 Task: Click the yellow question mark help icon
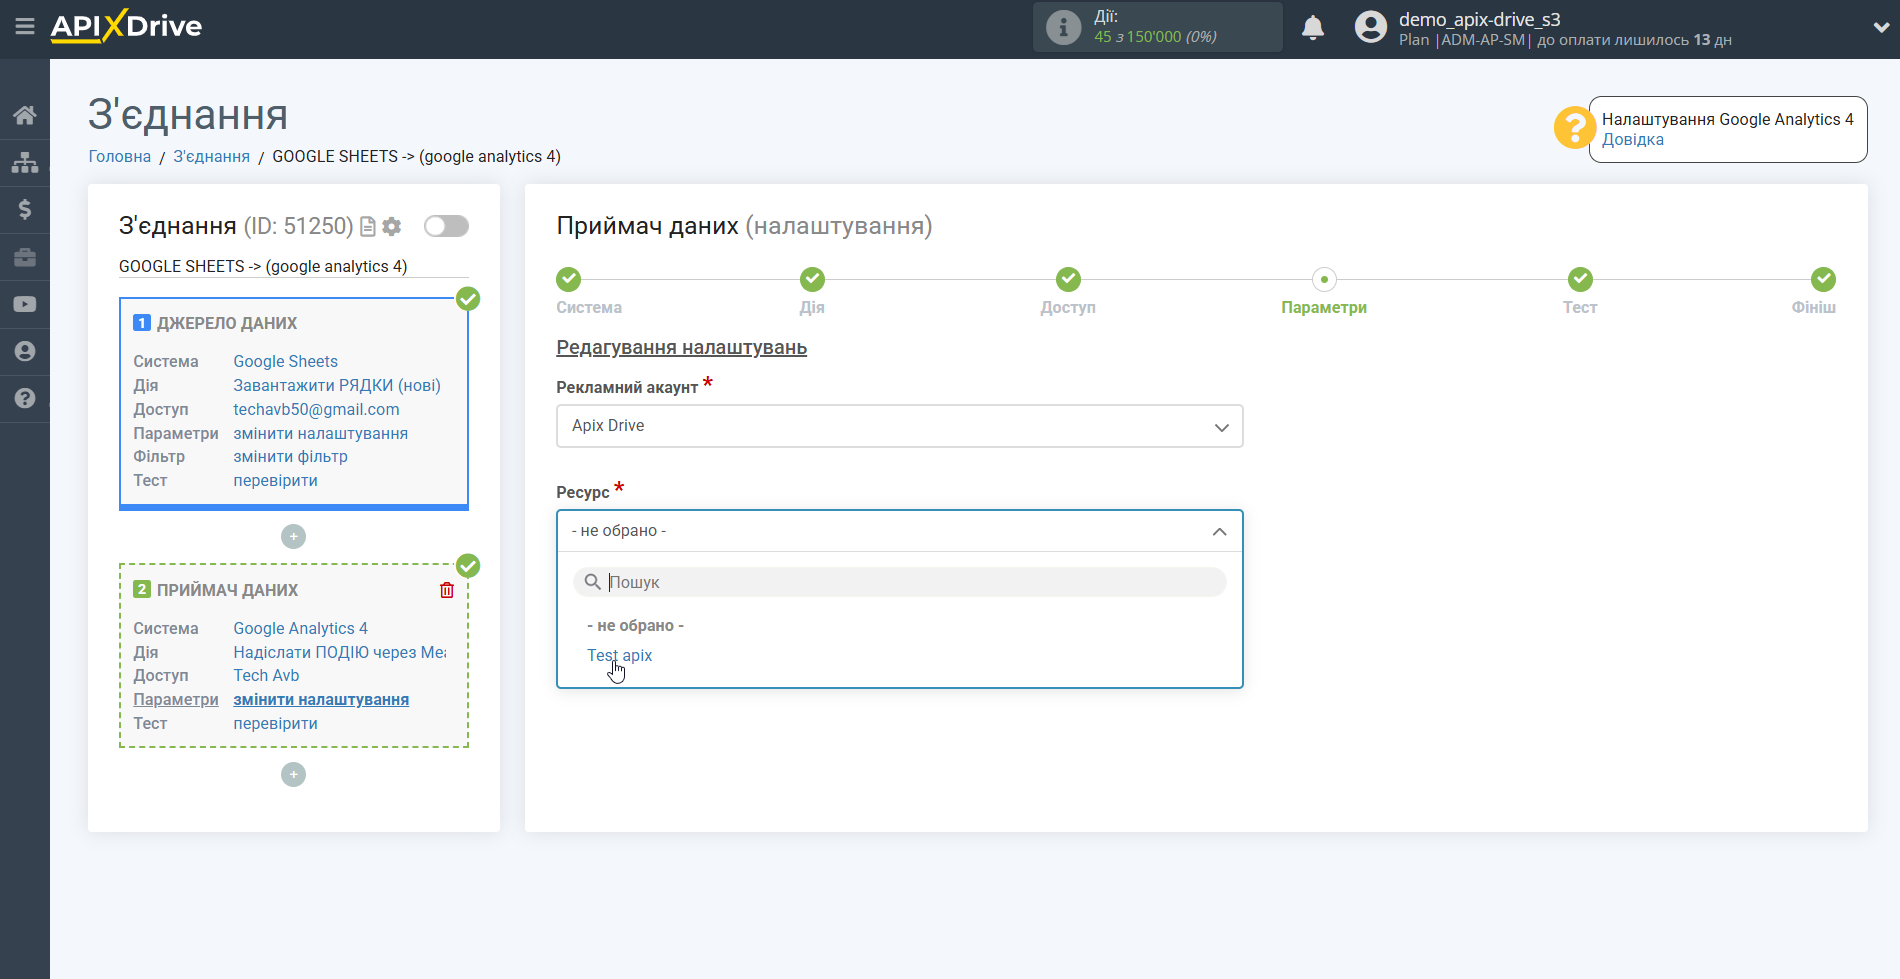click(x=1574, y=128)
